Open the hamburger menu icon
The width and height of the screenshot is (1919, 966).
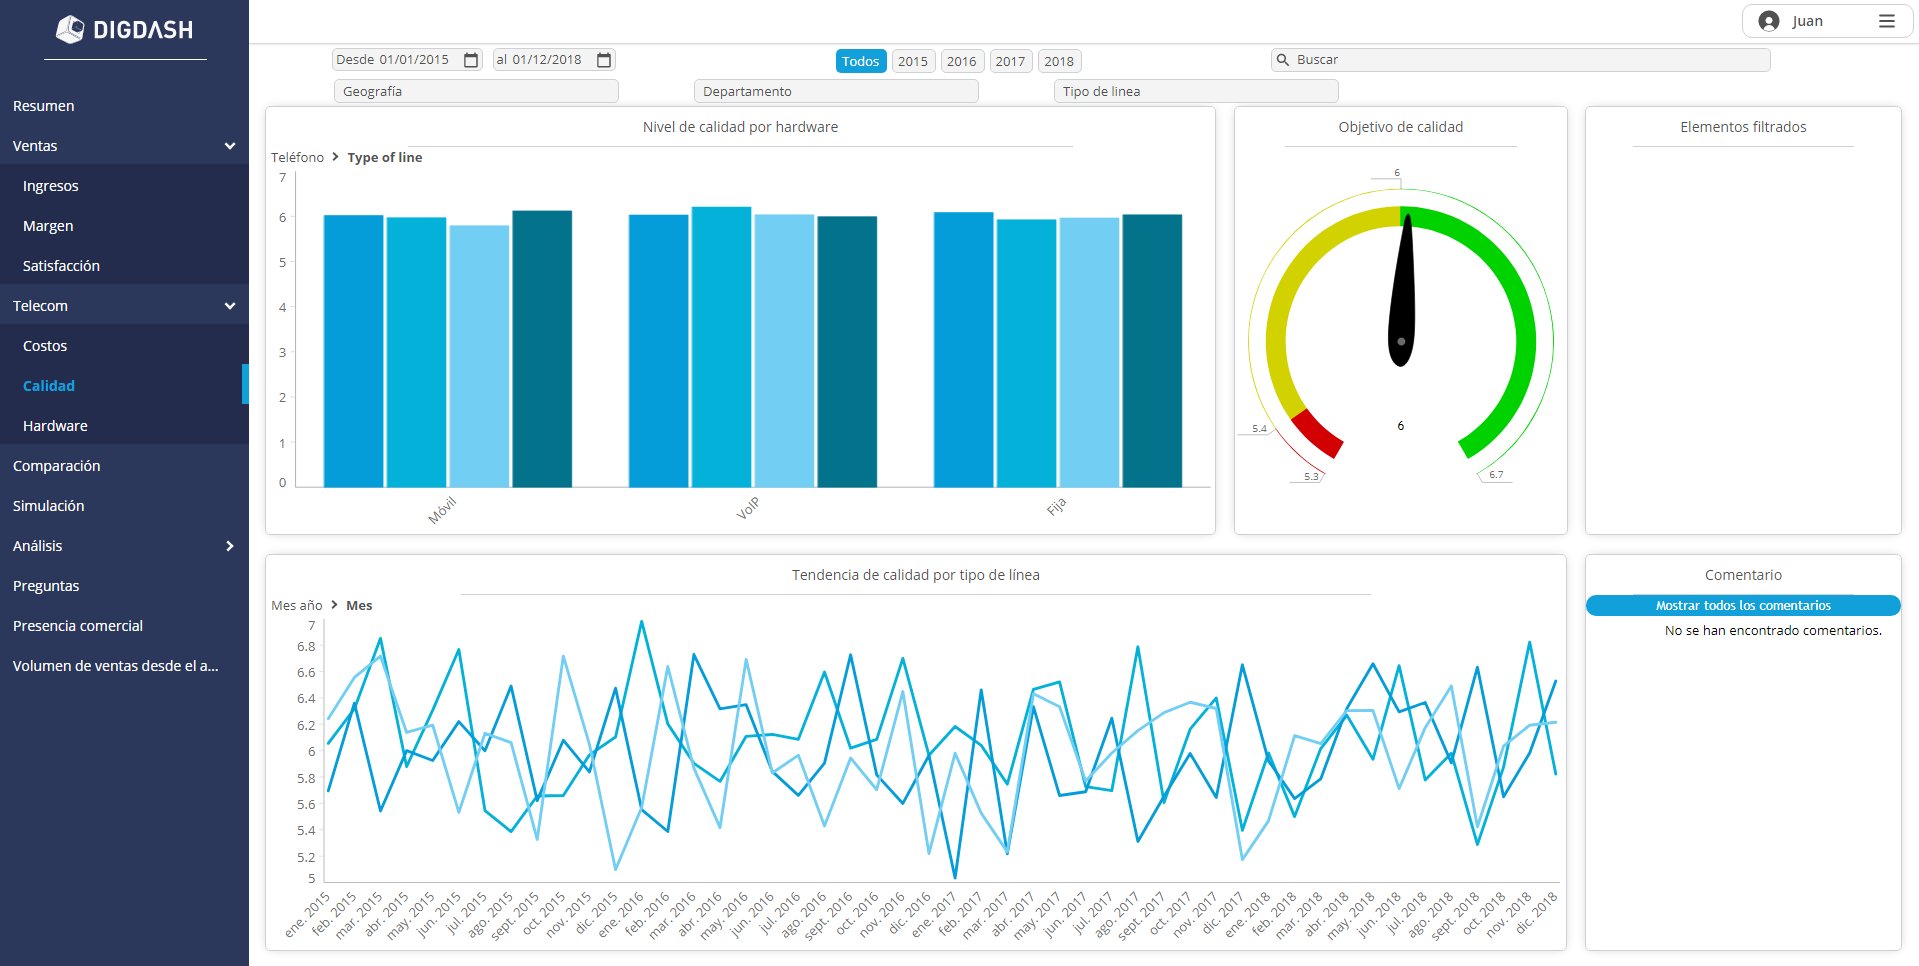click(x=1886, y=21)
